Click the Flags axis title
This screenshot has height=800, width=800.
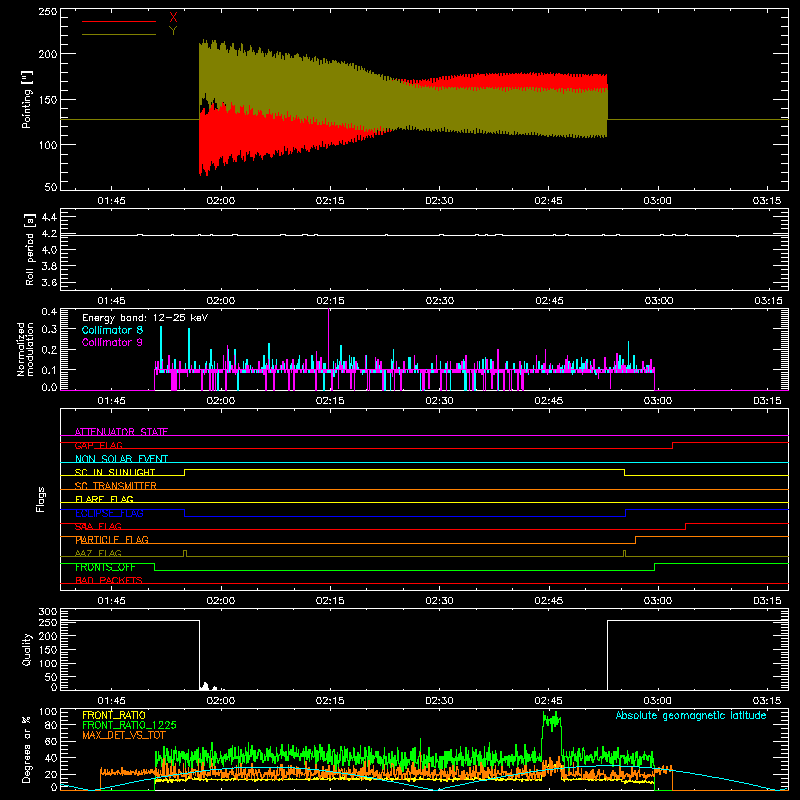40,499
